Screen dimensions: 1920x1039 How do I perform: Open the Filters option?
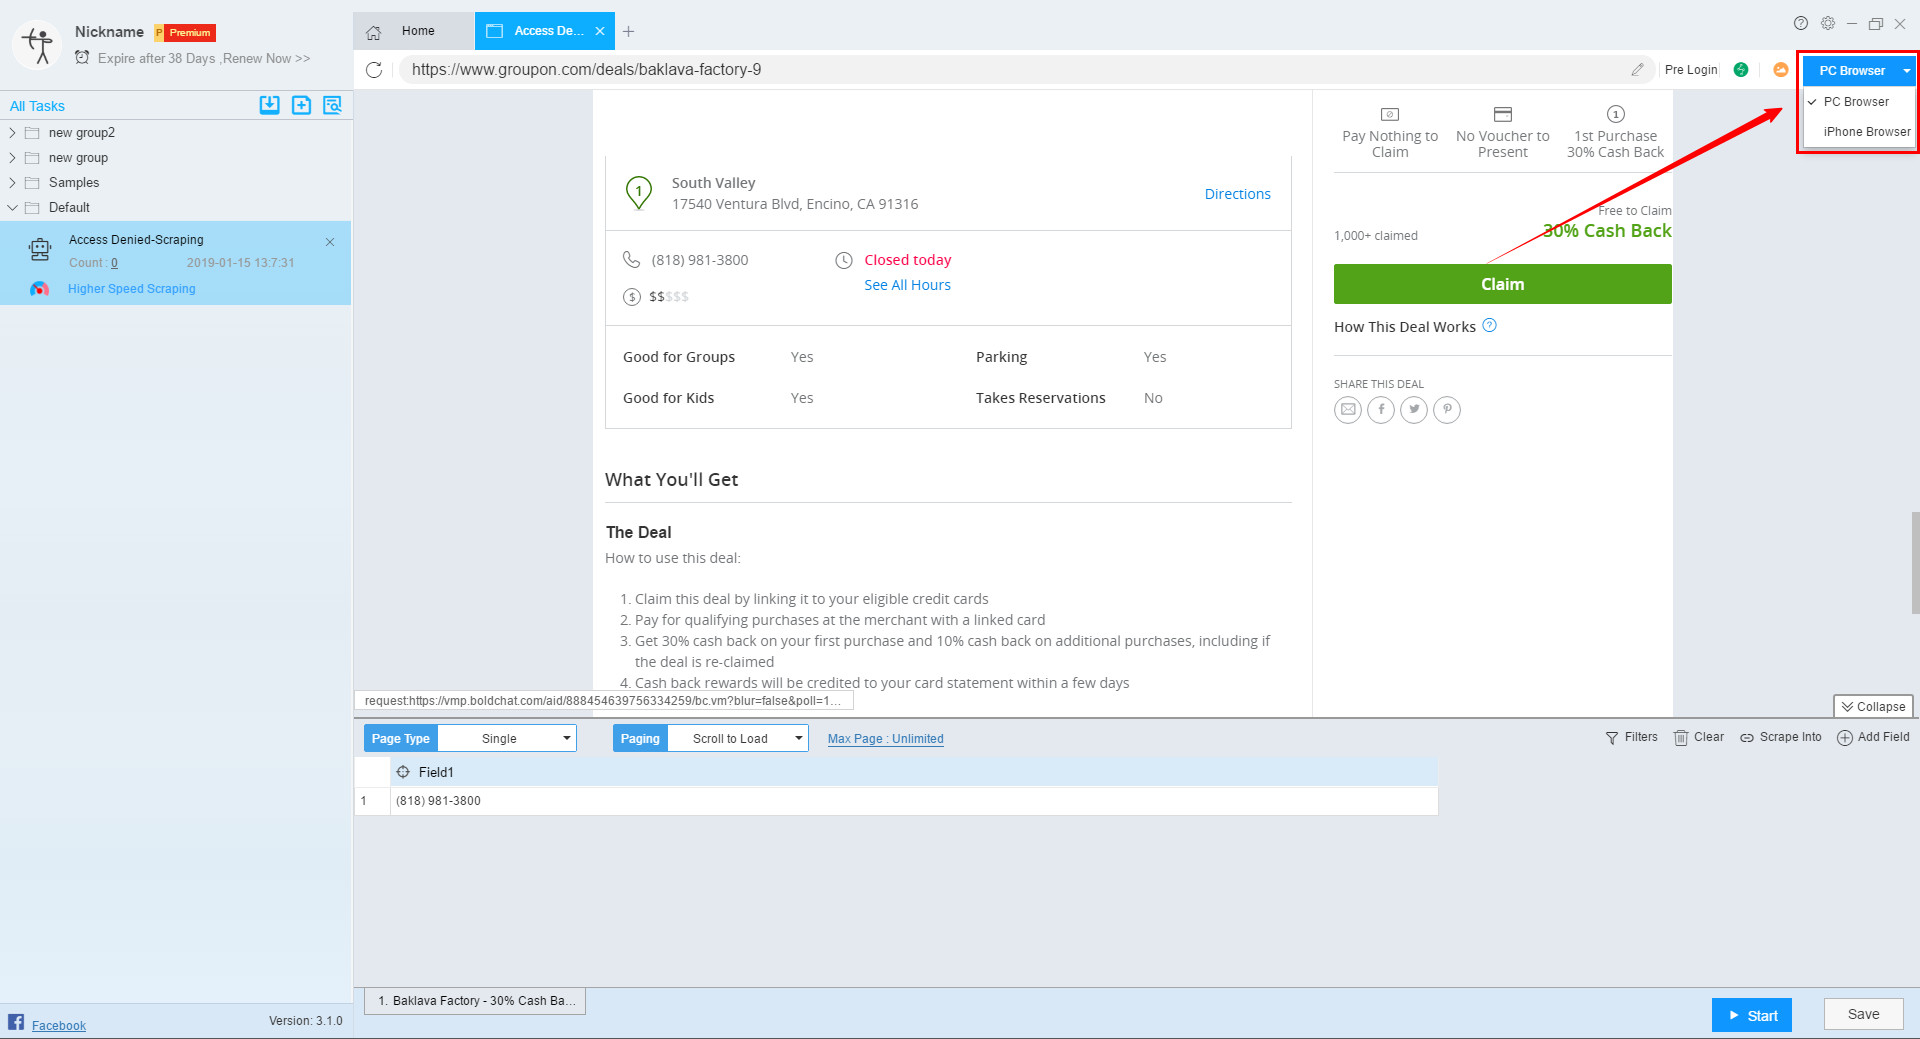click(x=1631, y=737)
